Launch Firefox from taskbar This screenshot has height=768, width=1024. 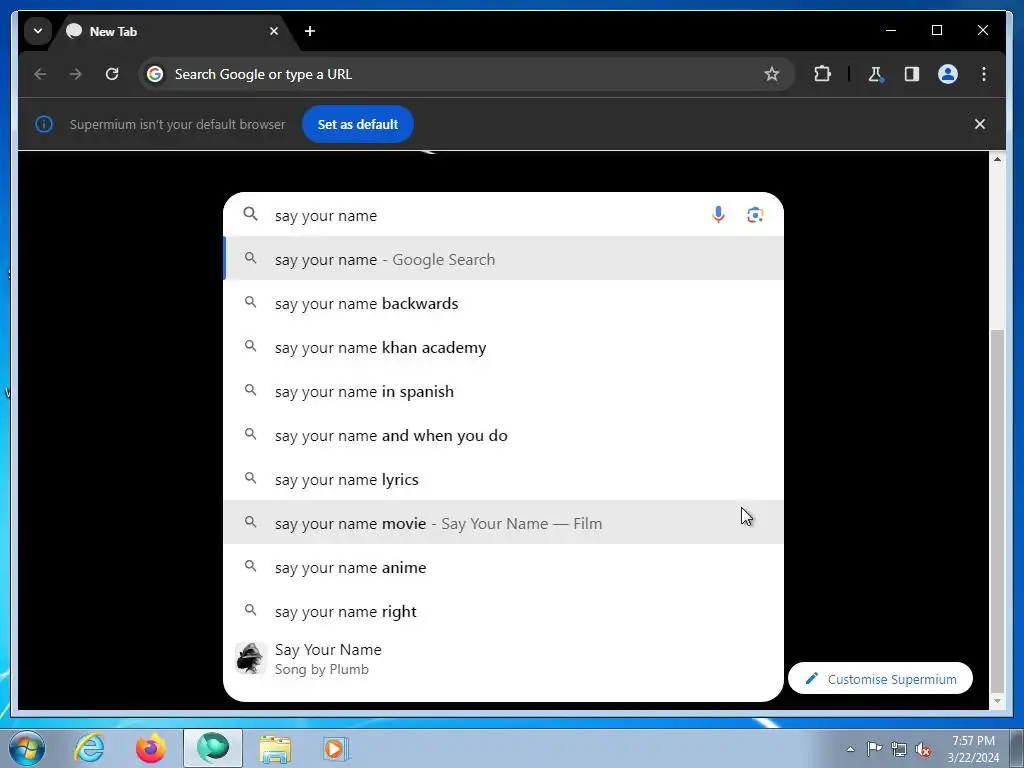151,748
